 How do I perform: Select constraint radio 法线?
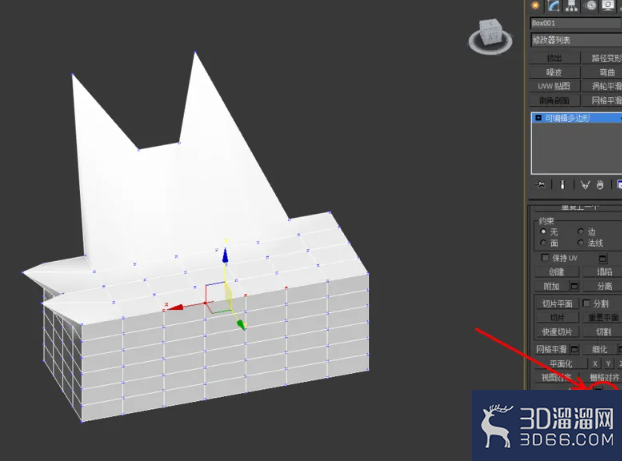click(x=581, y=242)
